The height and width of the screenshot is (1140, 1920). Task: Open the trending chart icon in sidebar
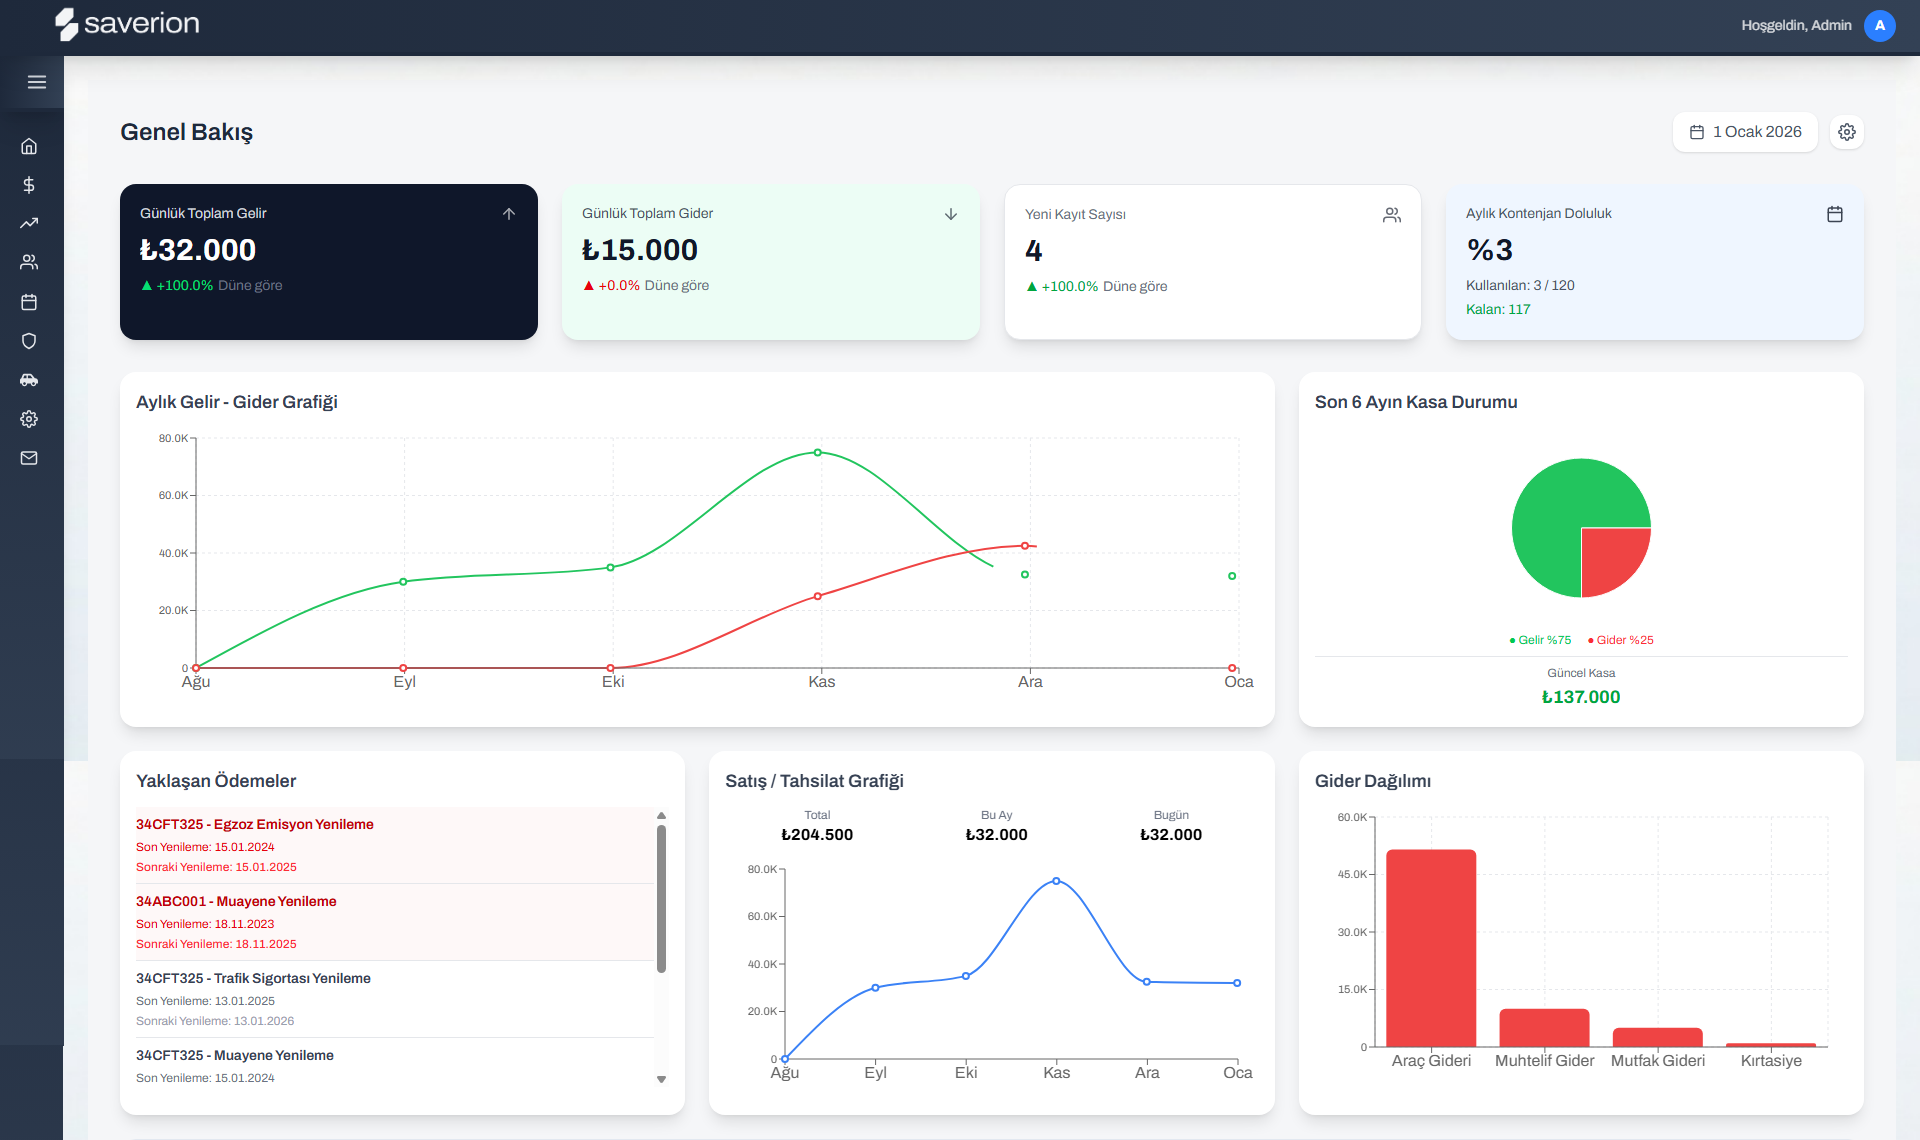pyautogui.click(x=29, y=223)
